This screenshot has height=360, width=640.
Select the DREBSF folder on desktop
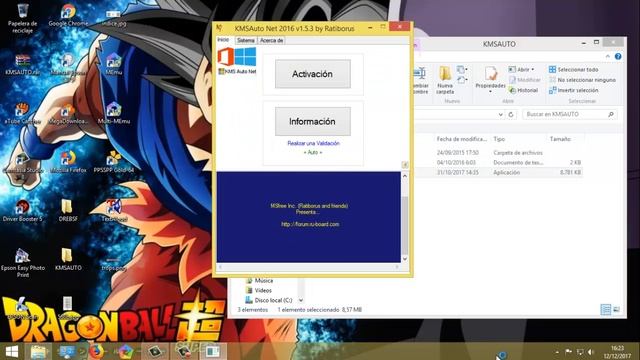pos(68,211)
